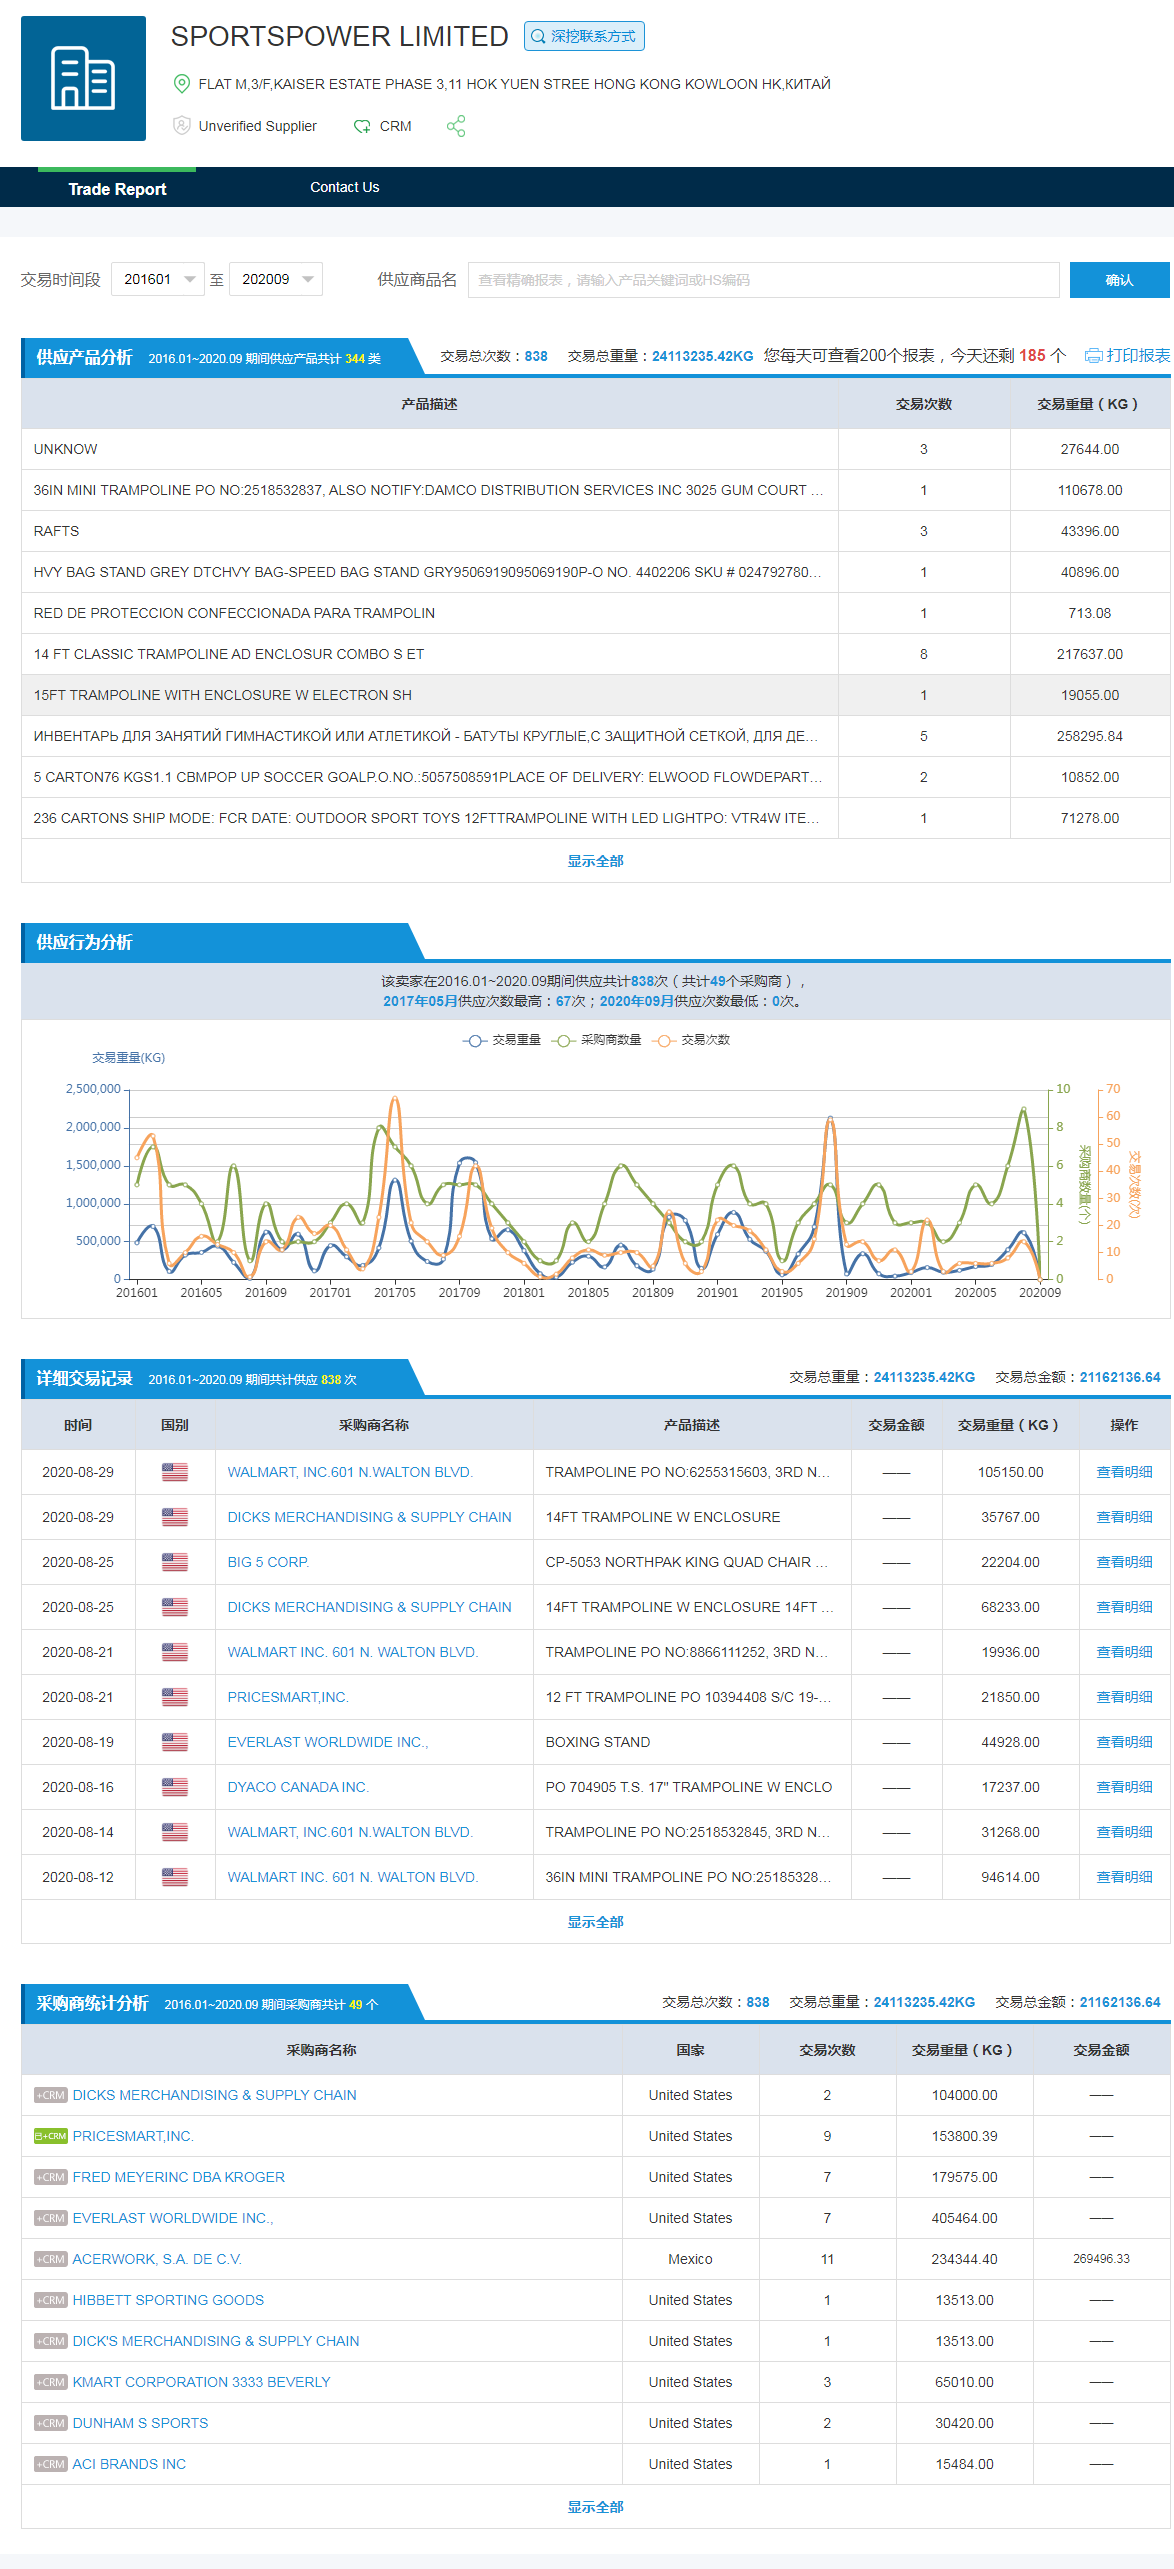Click +CRM badge beside DUNHAM S SPORTS
Image resolution: width=1174 pixels, height=2569 pixels.
[x=51, y=2423]
